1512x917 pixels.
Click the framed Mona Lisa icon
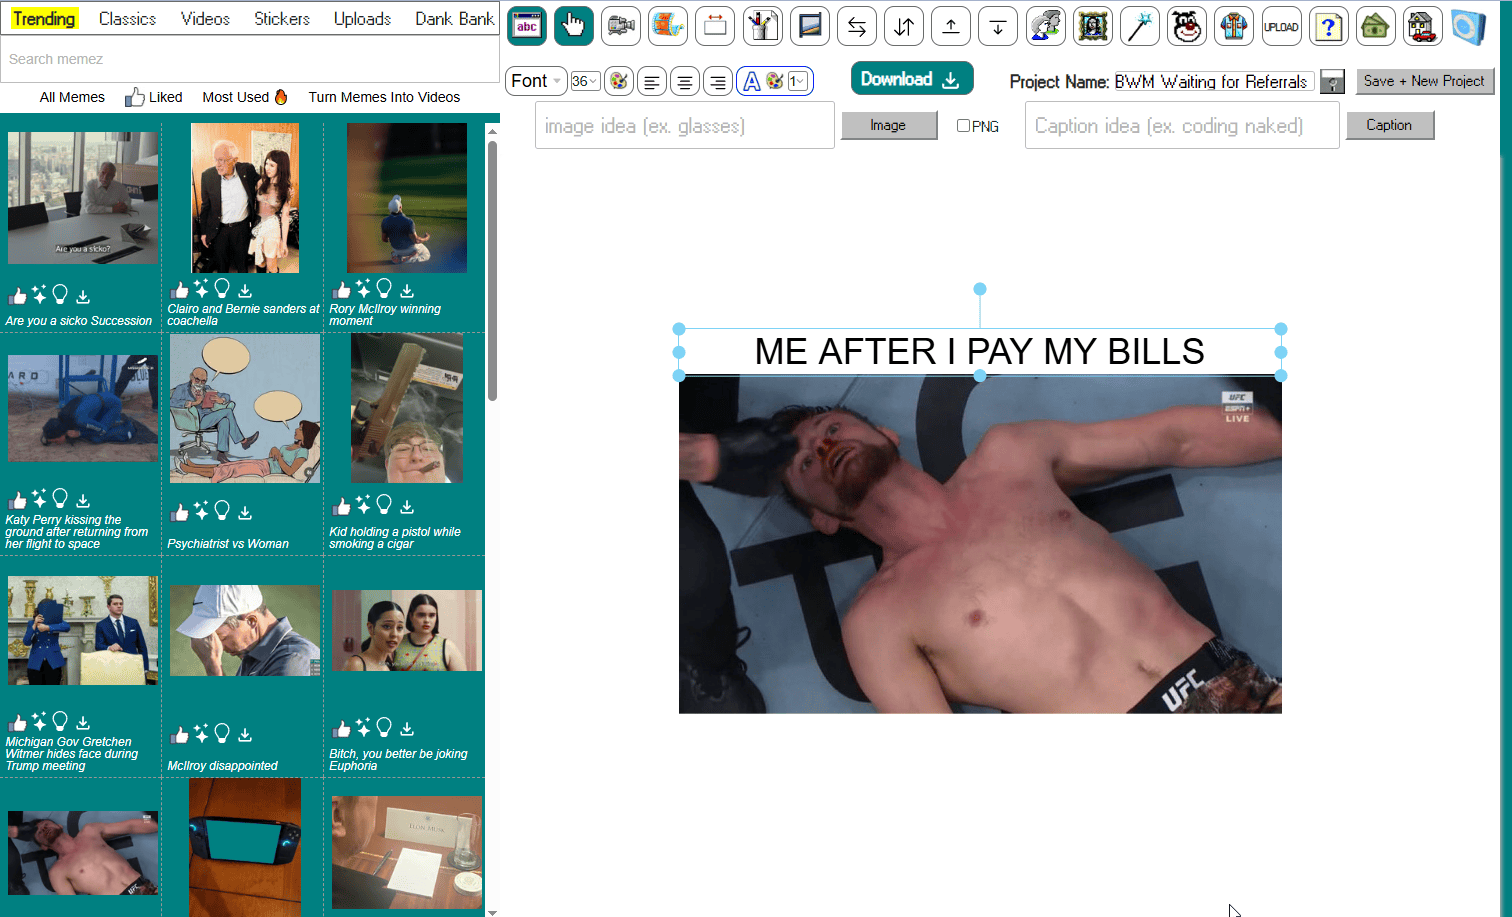point(1093,26)
